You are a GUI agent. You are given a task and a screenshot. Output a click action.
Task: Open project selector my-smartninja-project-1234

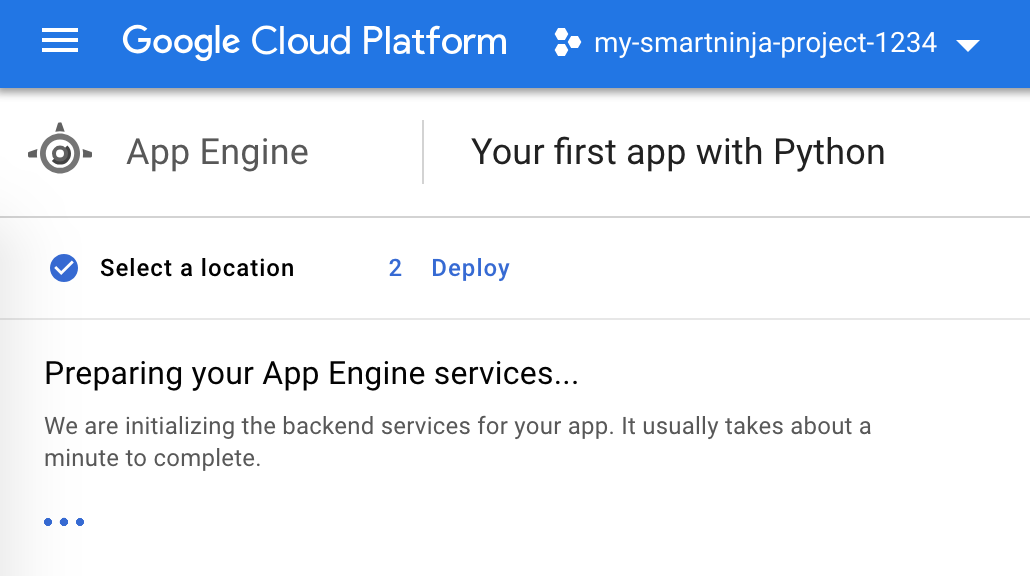765,43
